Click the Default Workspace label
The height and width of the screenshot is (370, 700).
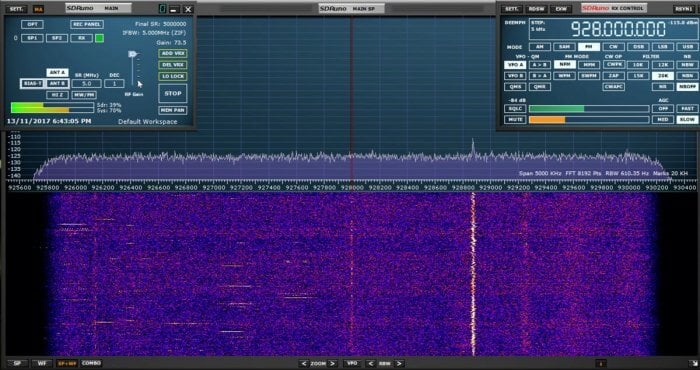pyautogui.click(x=148, y=121)
